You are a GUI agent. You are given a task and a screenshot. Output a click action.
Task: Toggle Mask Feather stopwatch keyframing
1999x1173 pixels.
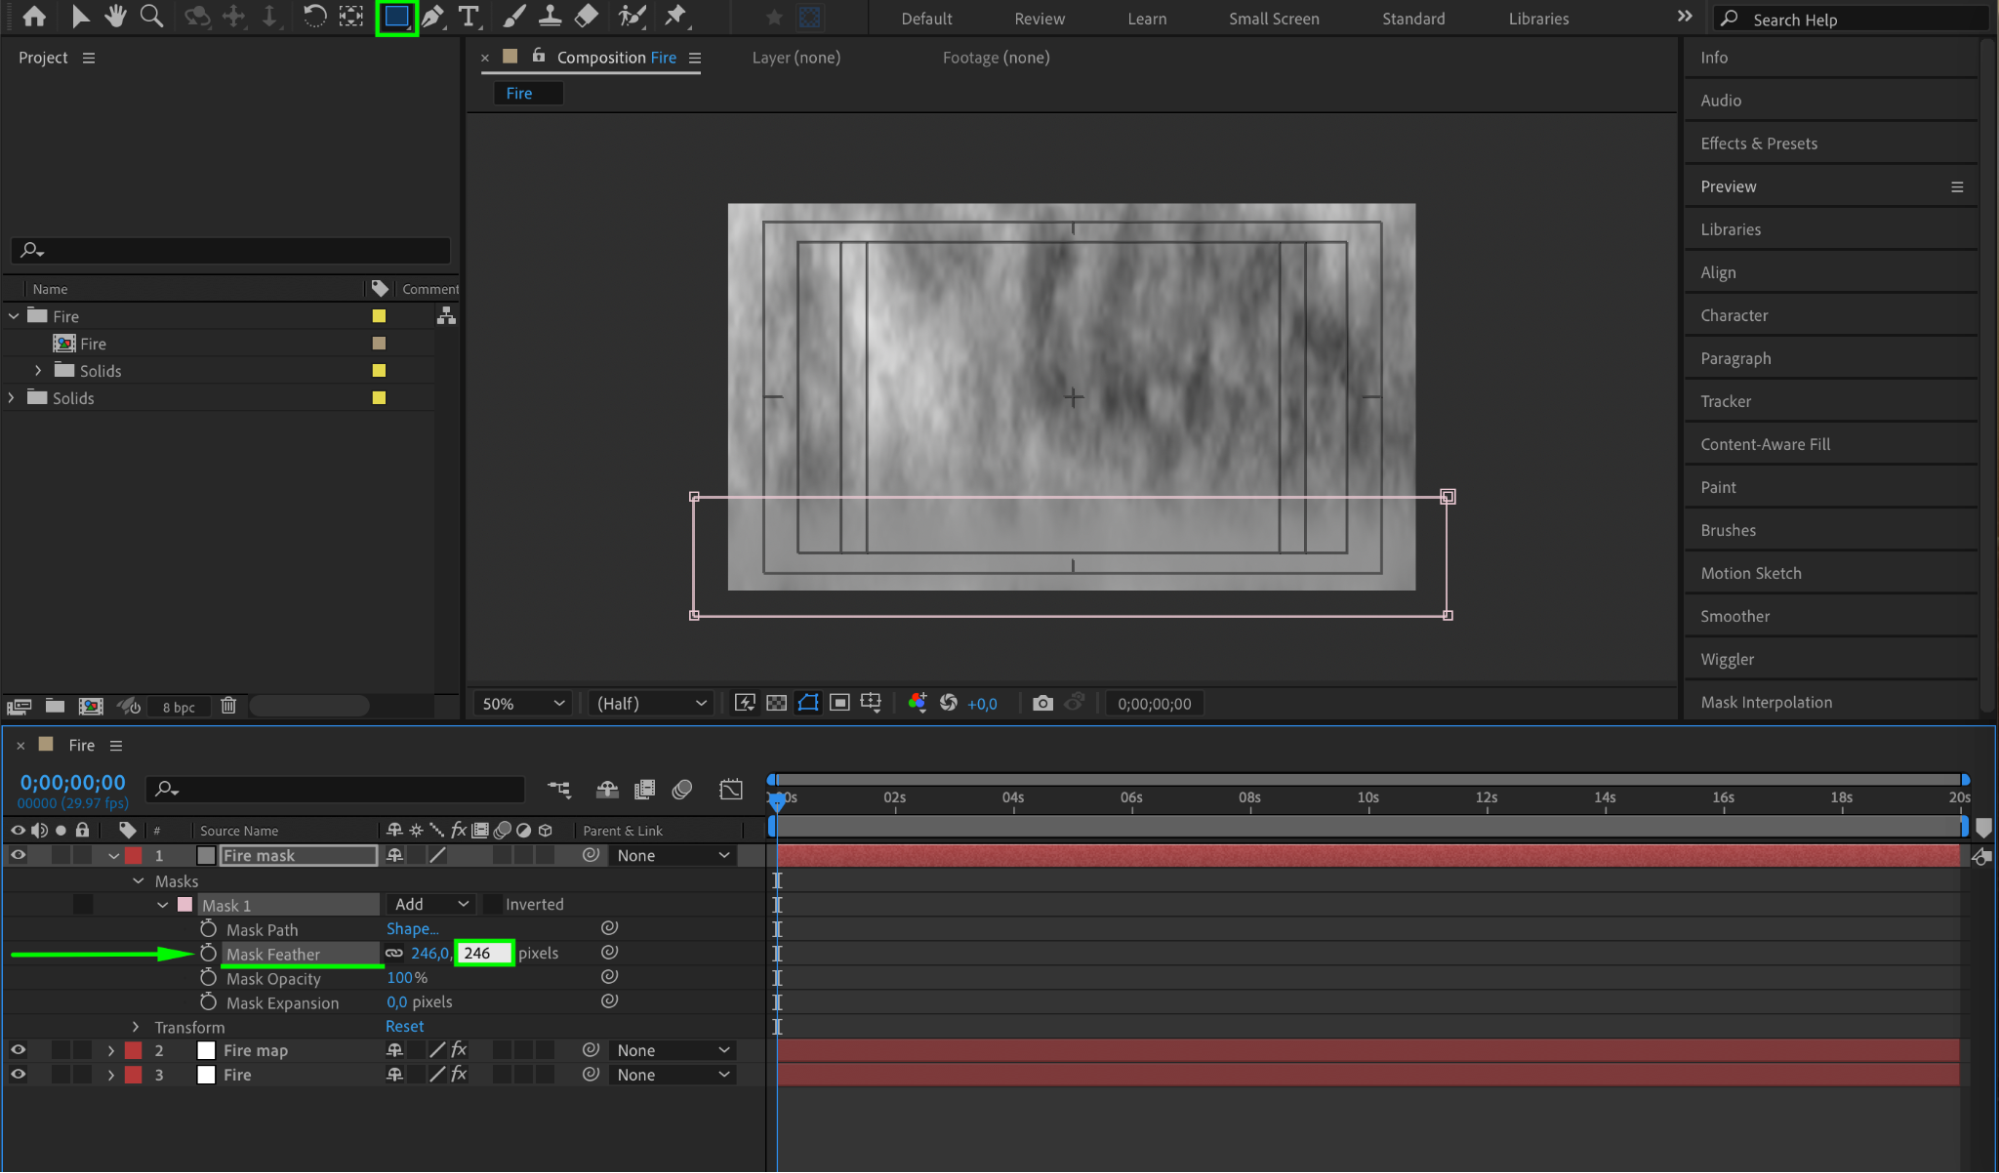coord(208,953)
